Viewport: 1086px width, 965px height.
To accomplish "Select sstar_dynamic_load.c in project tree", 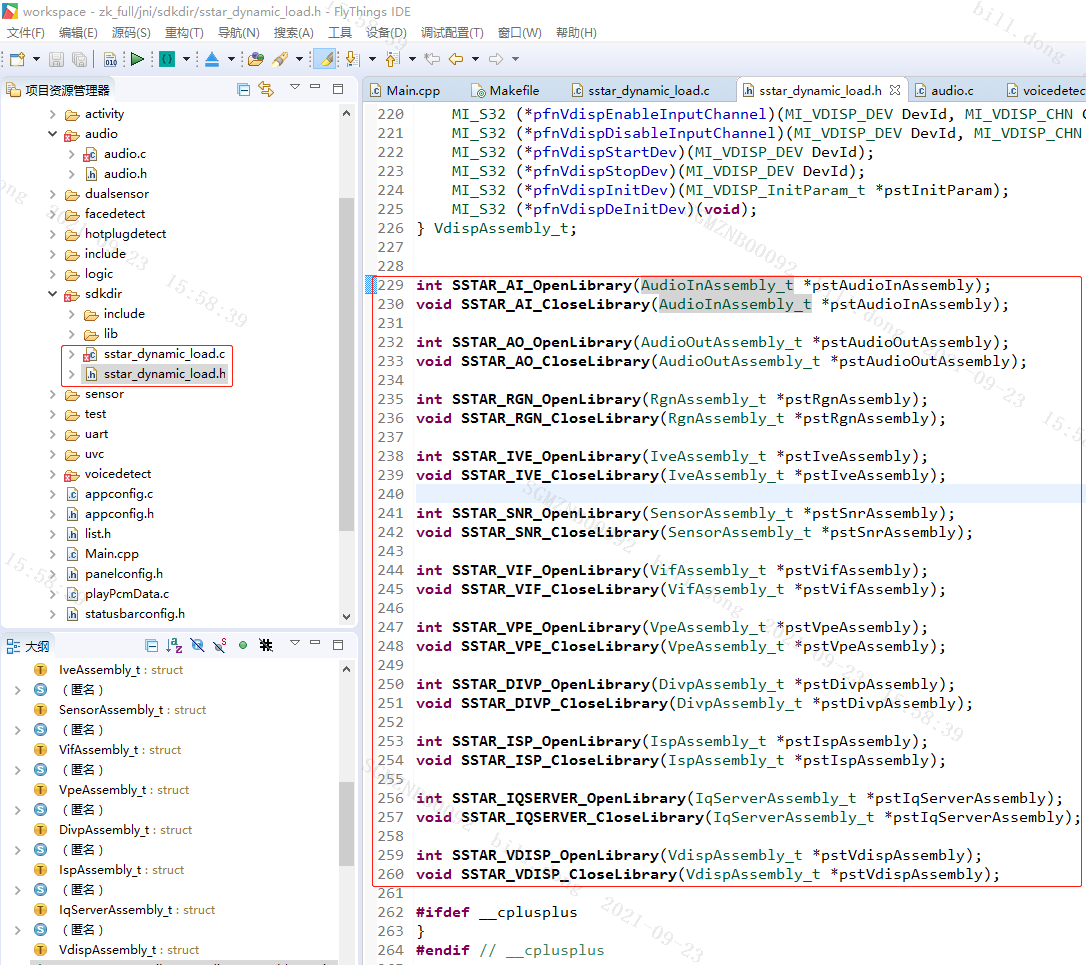I will click(x=164, y=354).
